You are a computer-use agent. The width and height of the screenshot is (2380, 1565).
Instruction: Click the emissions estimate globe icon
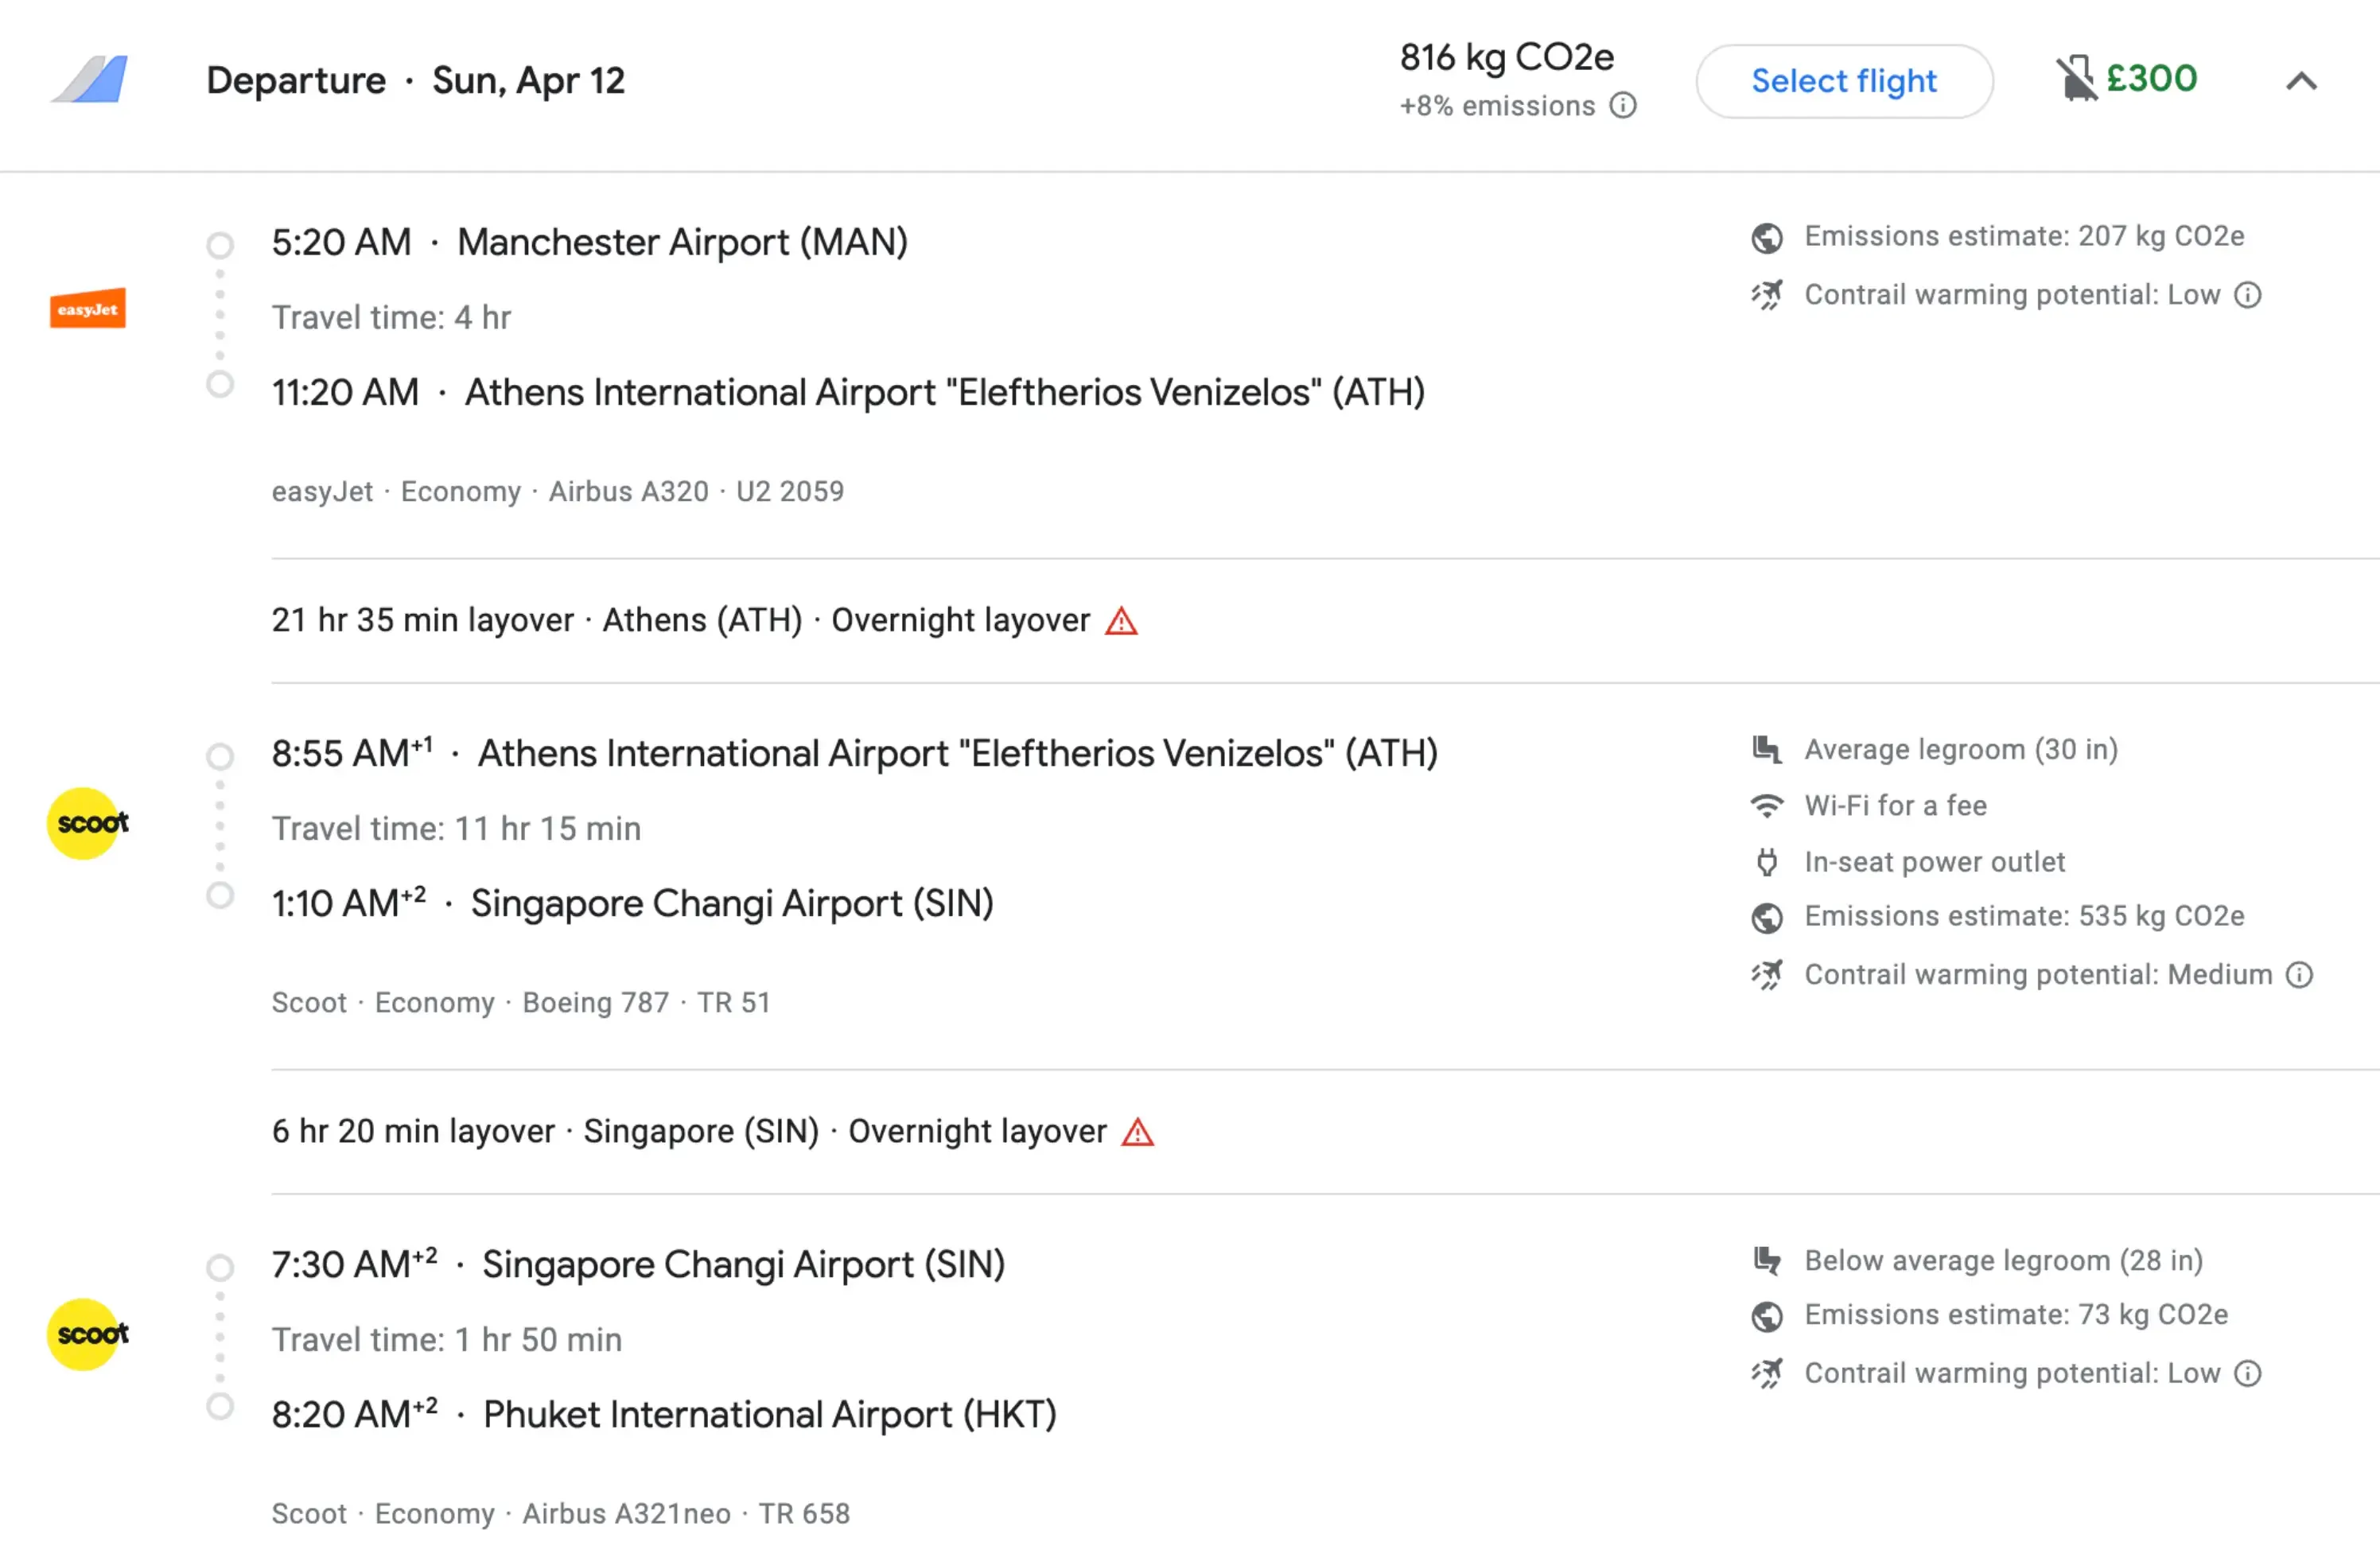pyautogui.click(x=1767, y=238)
